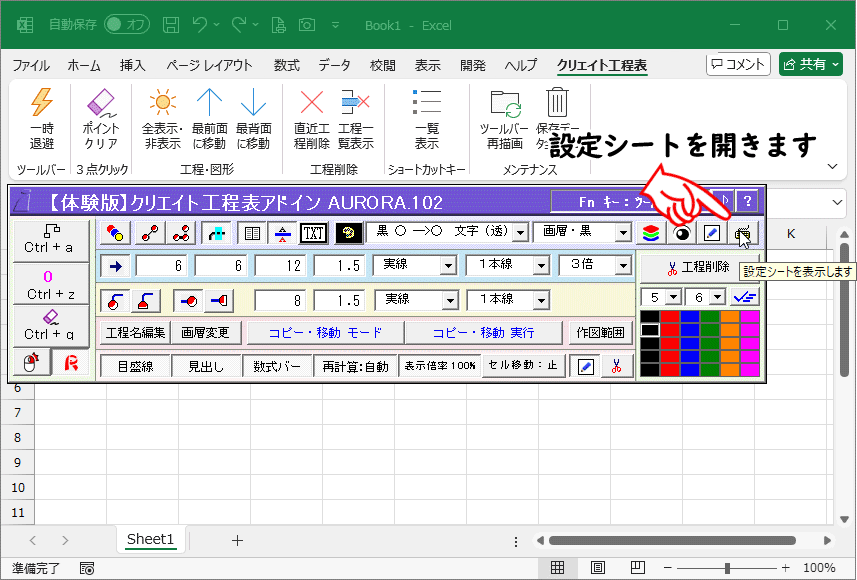Collapse the ribbon with the chevron
The width and height of the screenshot is (857, 580).
(x=832, y=166)
